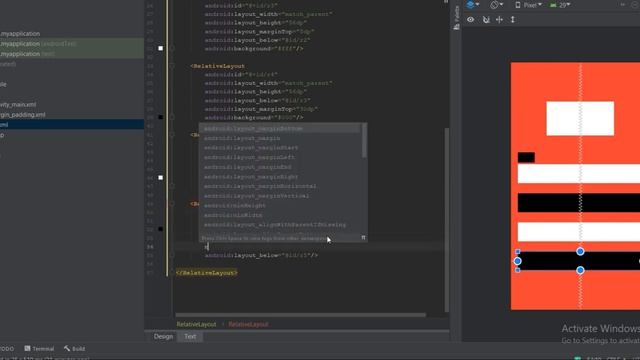The image size is (640, 360).
Task: Choose android:layout_marginLeft suggestion
Action: [280, 157]
